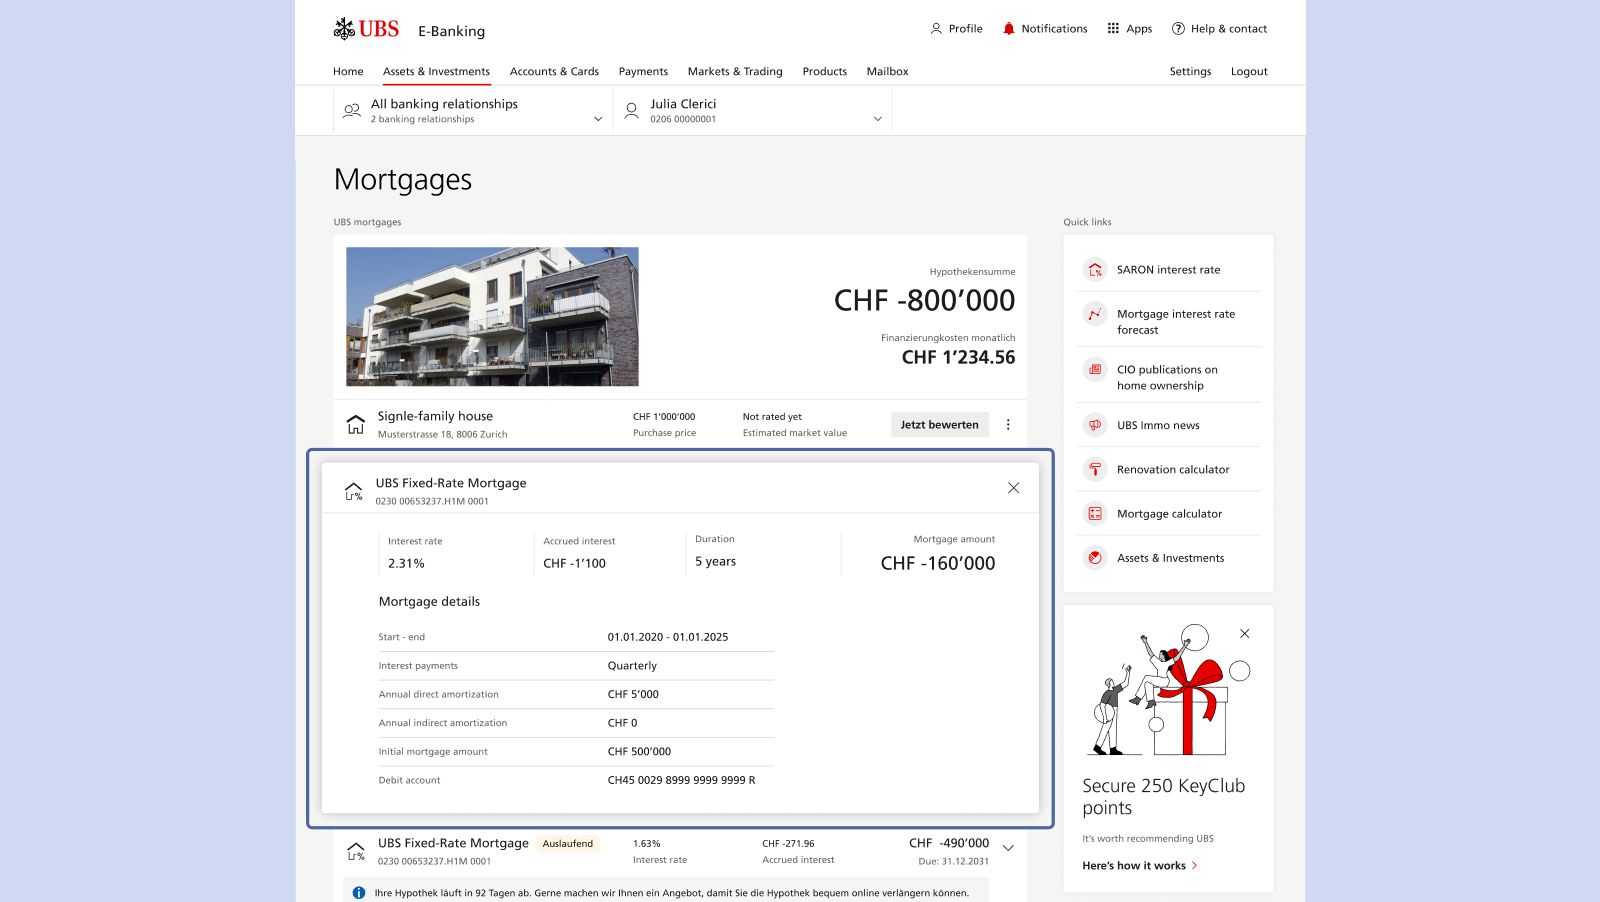
Task: Click the Julia Clerici user icon
Action: click(x=631, y=111)
